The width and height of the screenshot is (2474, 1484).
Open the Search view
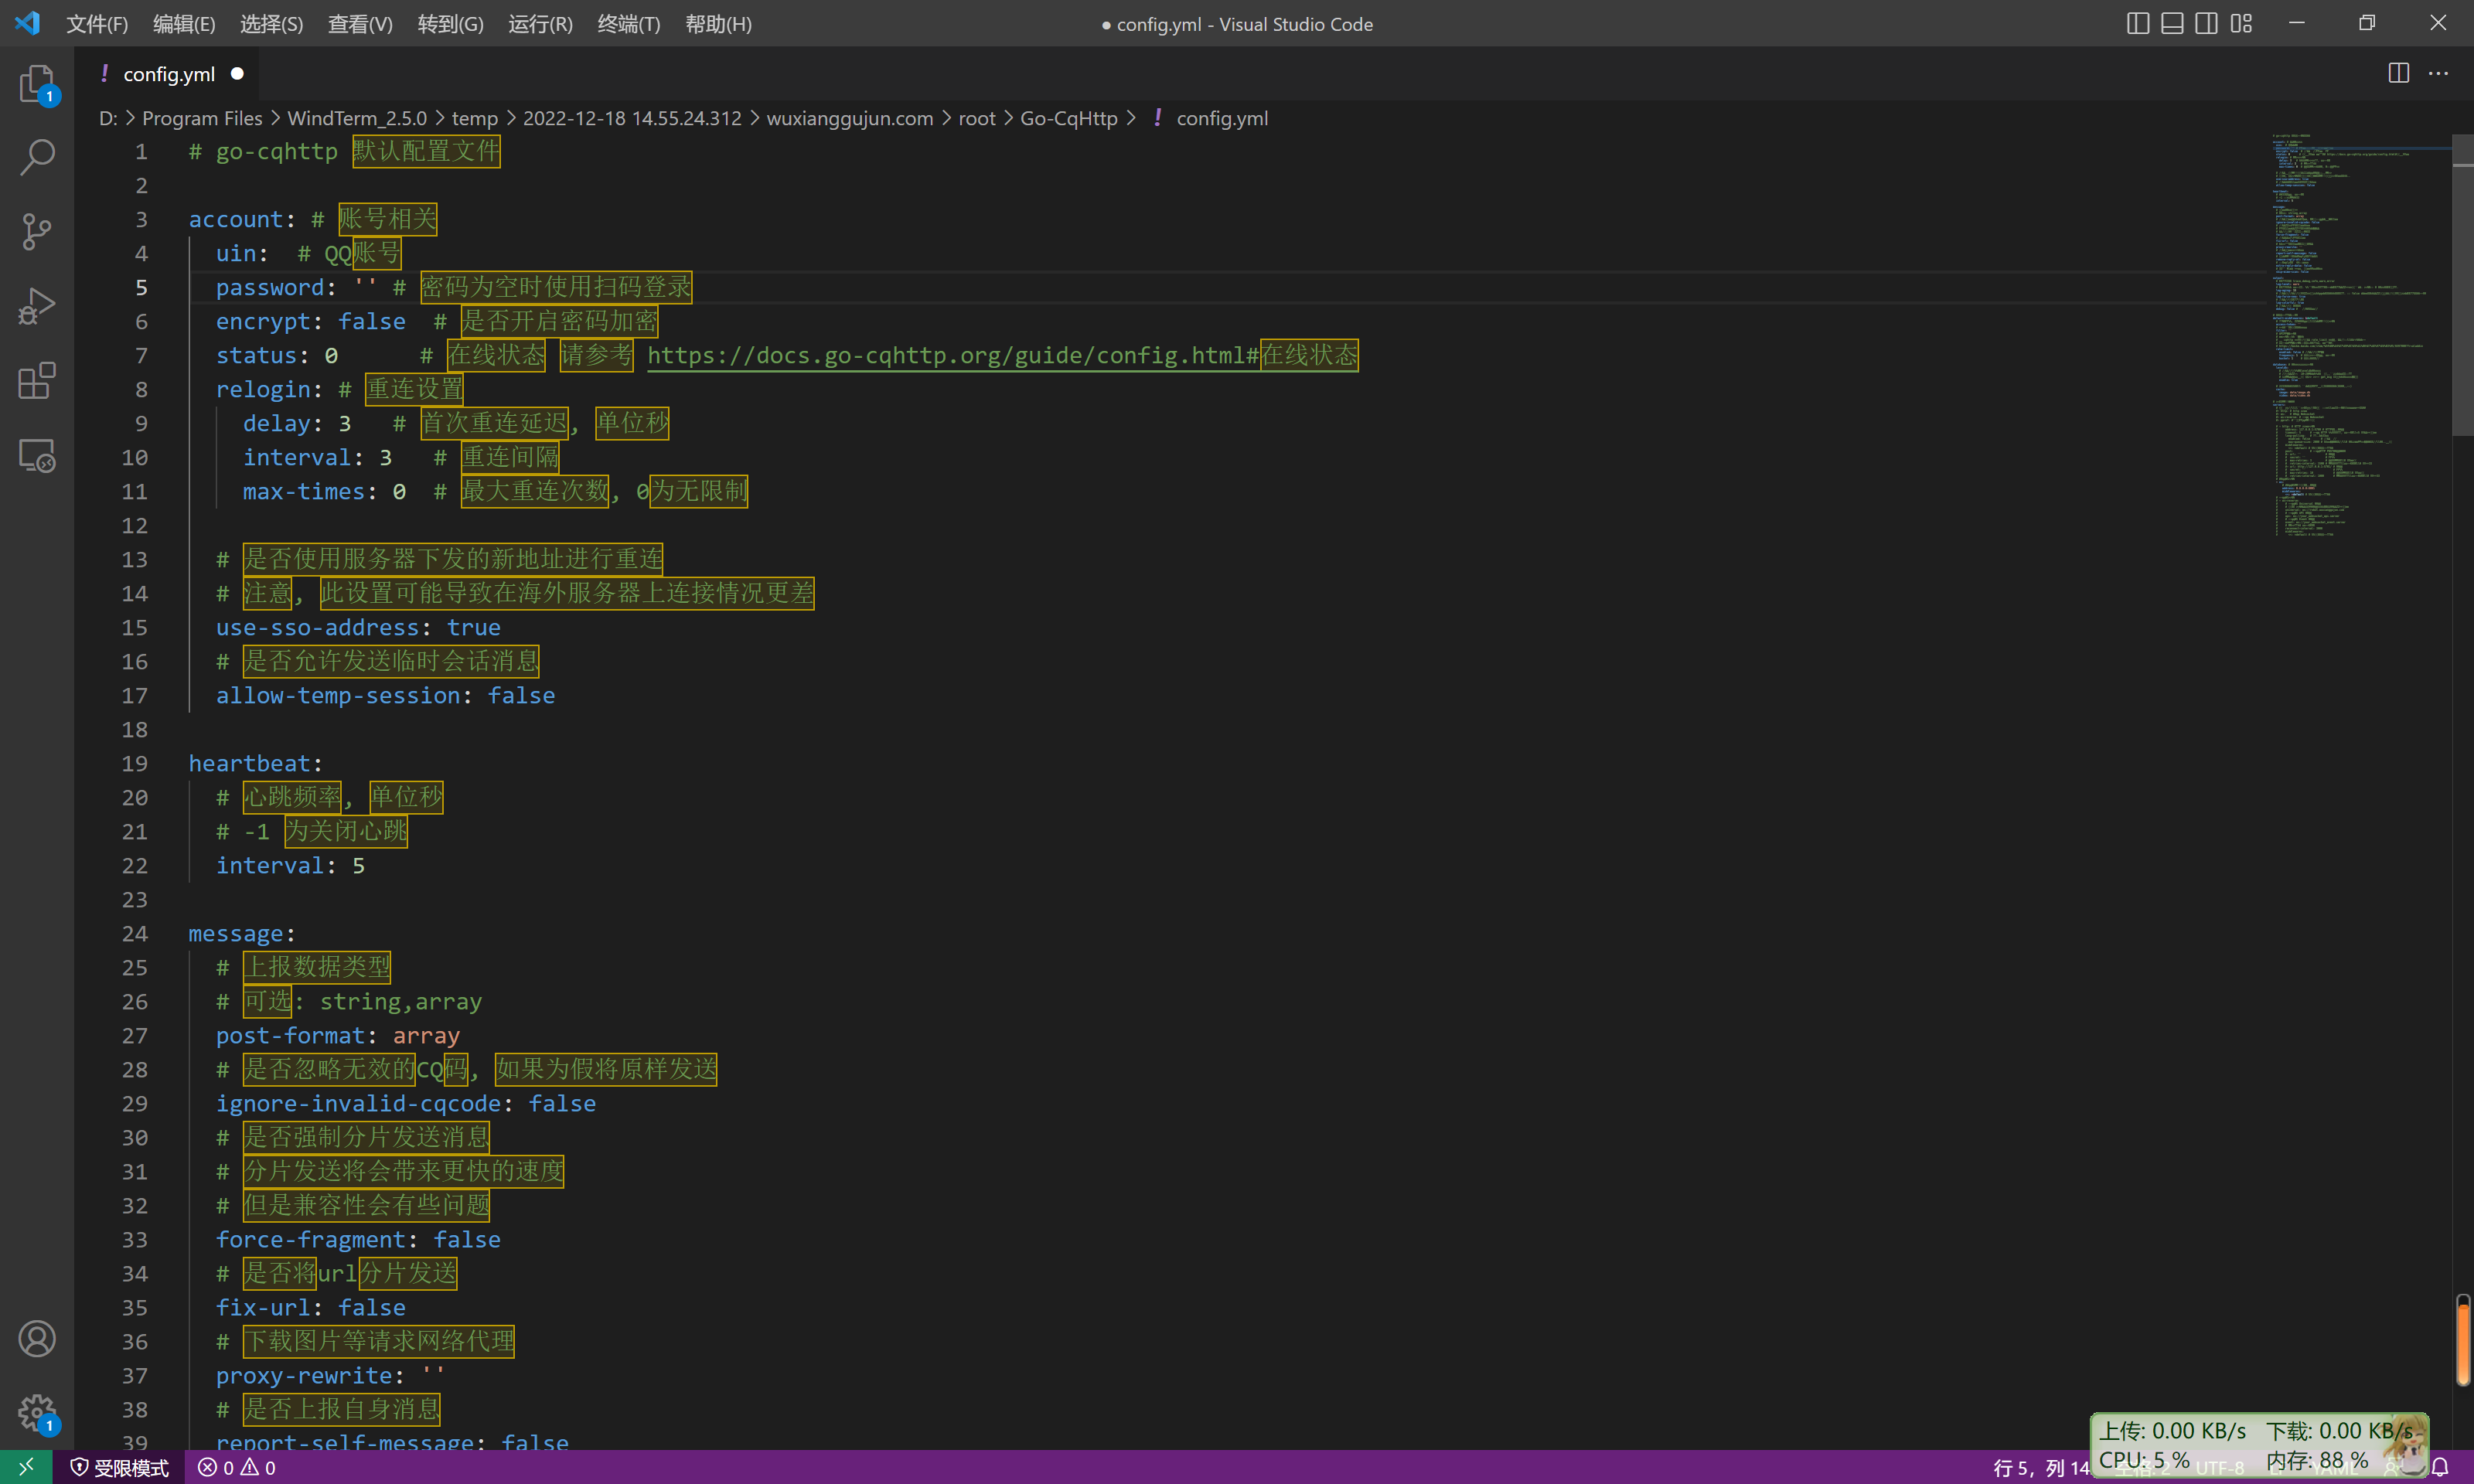coord(36,157)
